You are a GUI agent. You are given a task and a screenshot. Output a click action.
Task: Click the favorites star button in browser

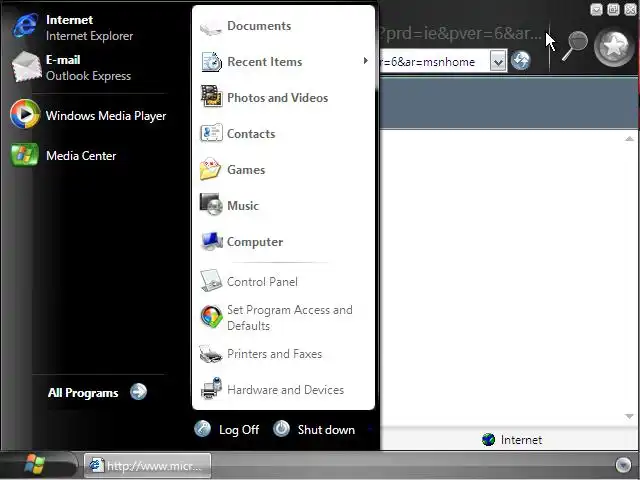point(614,47)
